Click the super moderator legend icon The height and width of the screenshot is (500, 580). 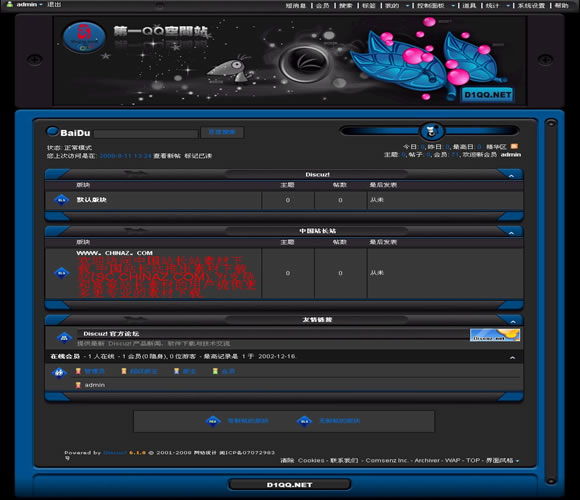[x=124, y=371]
